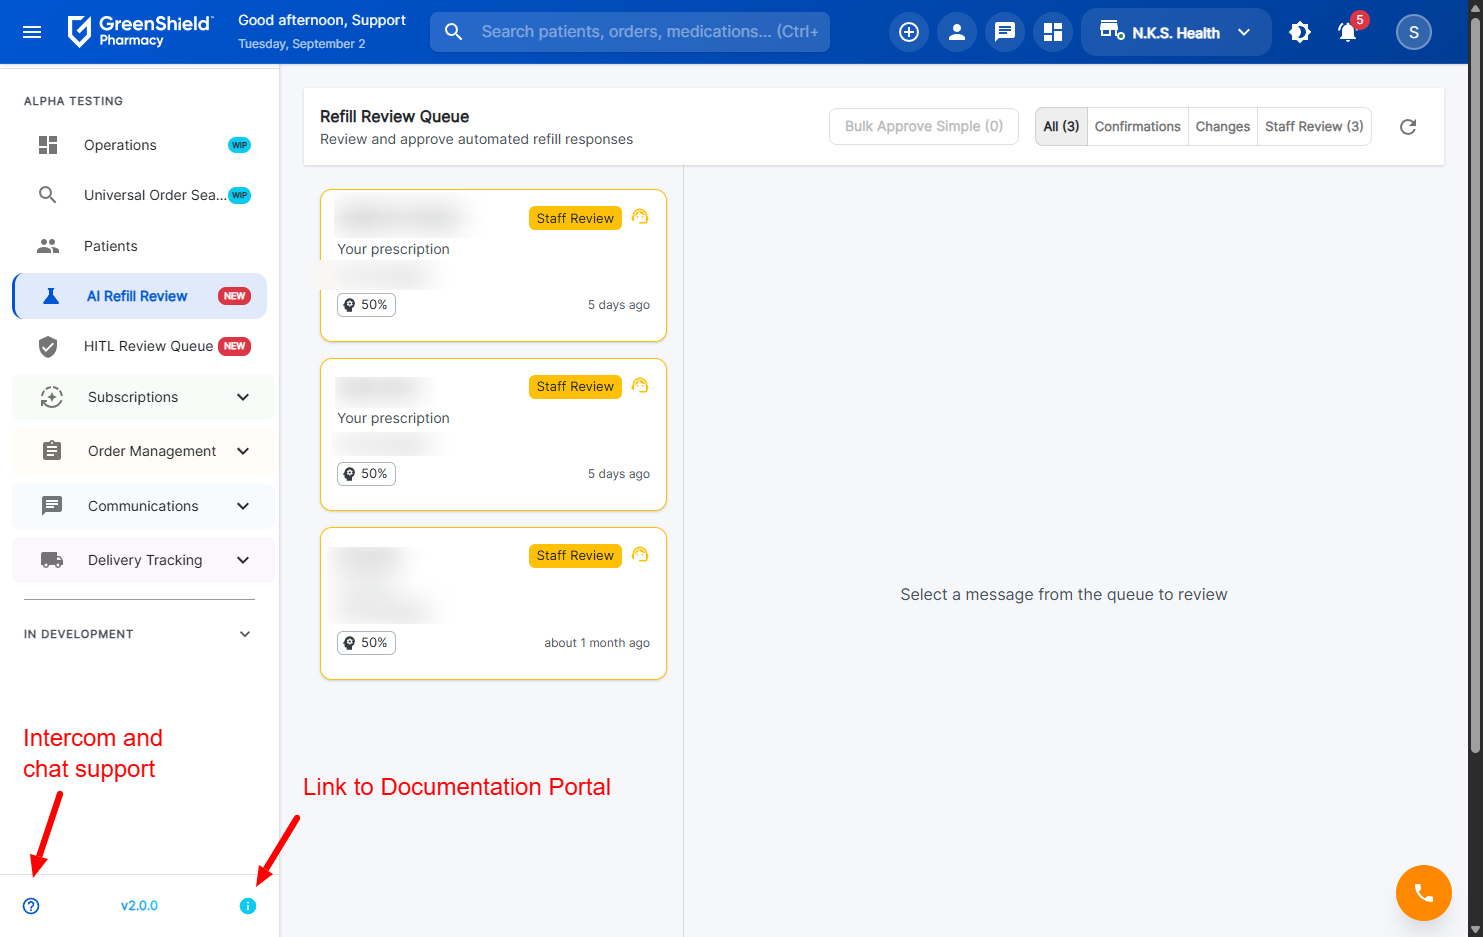The width and height of the screenshot is (1483, 937).
Task: Open the hamburger navigation menu
Action: pyautogui.click(x=32, y=32)
